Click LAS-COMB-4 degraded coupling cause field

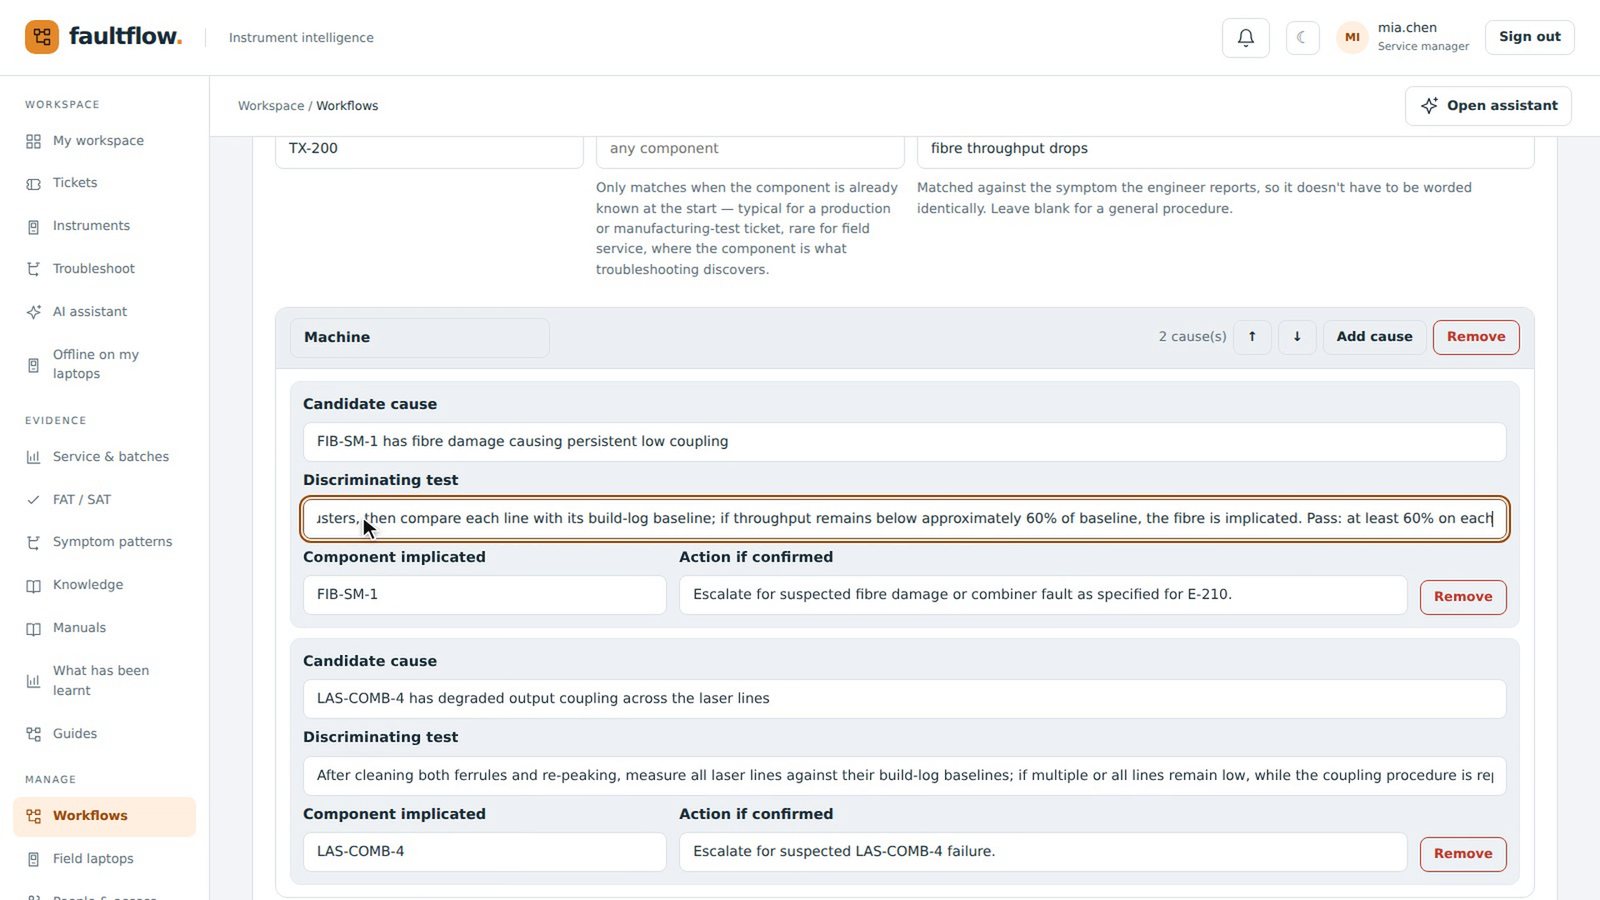[x=904, y=699]
